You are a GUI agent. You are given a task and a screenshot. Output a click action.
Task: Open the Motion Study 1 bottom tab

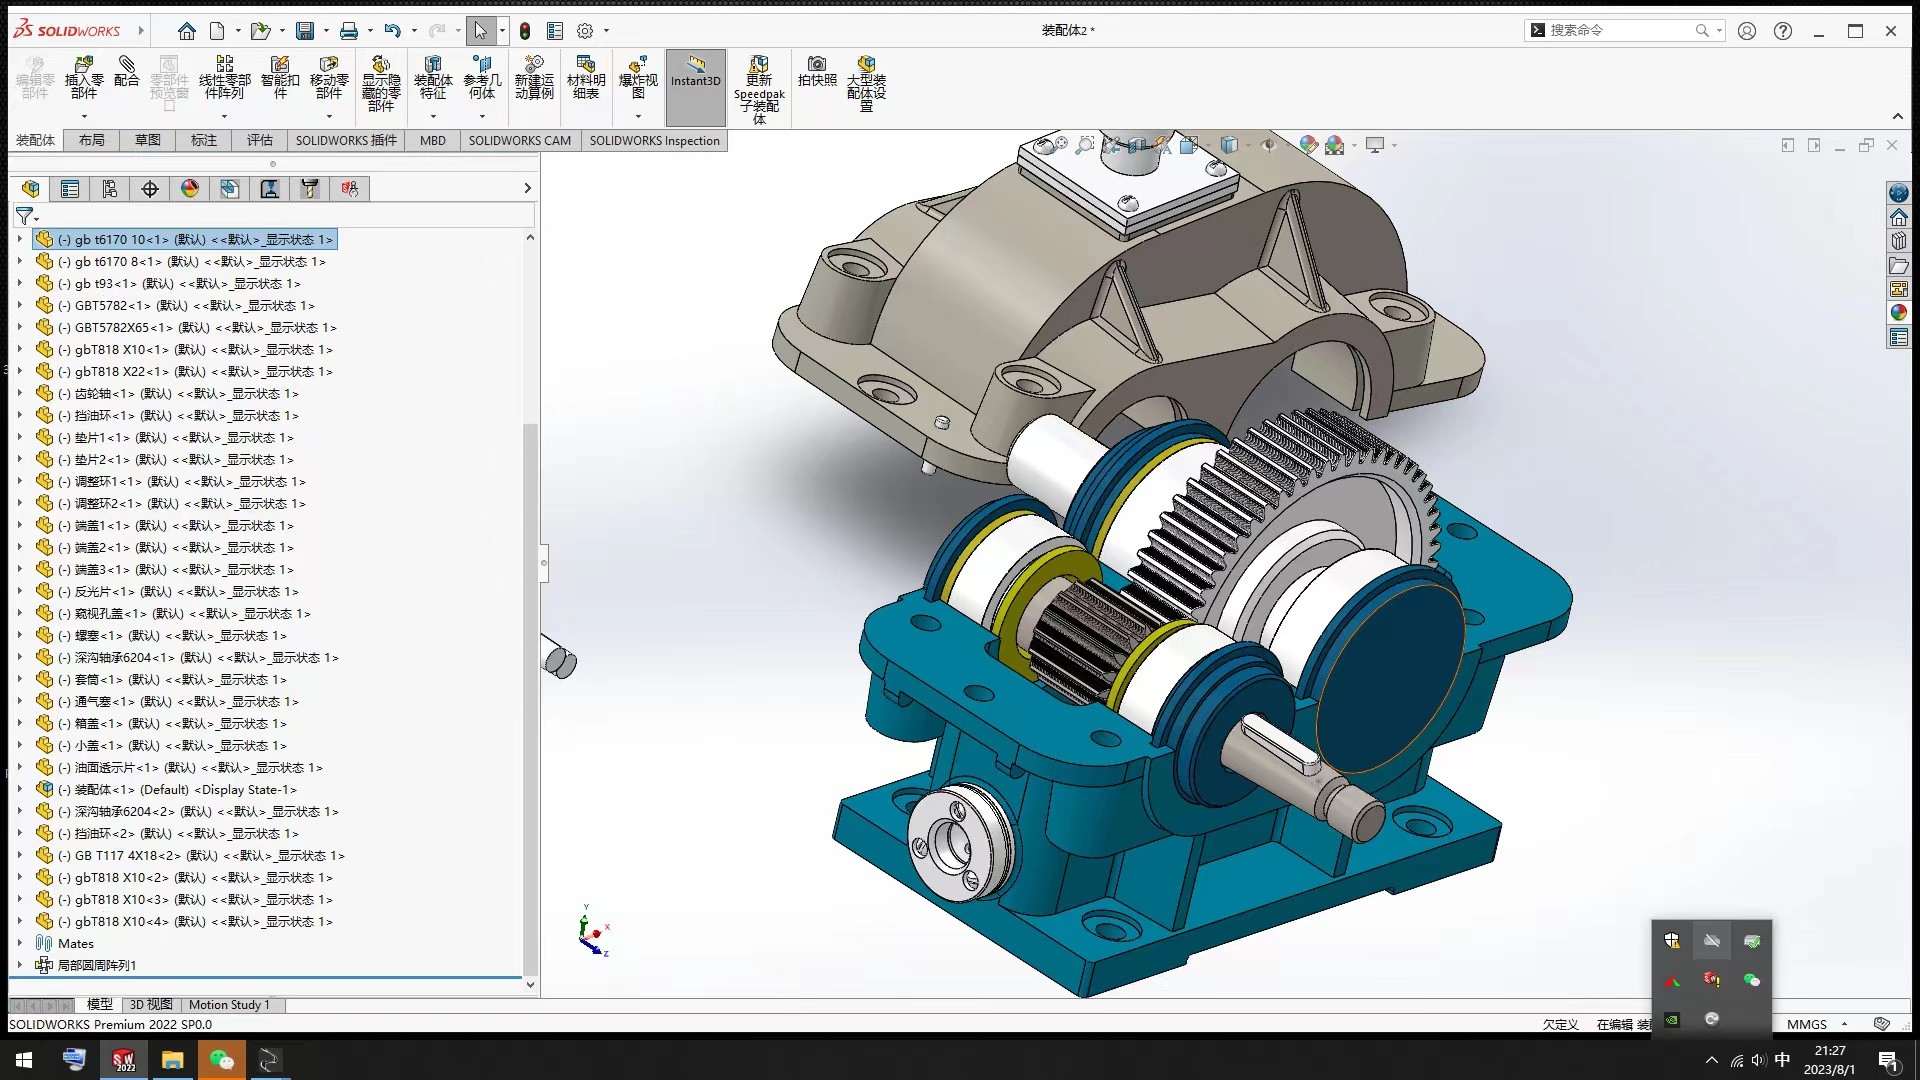coord(229,1004)
